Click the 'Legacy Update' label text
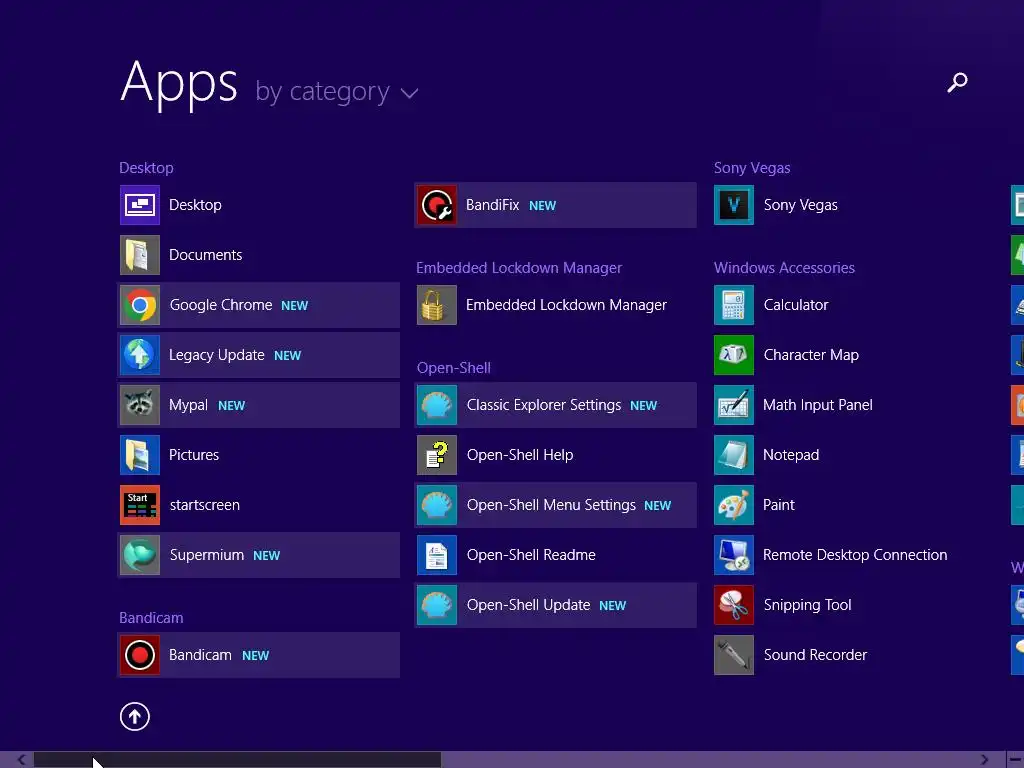1024x768 pixels. coord(217,355)
